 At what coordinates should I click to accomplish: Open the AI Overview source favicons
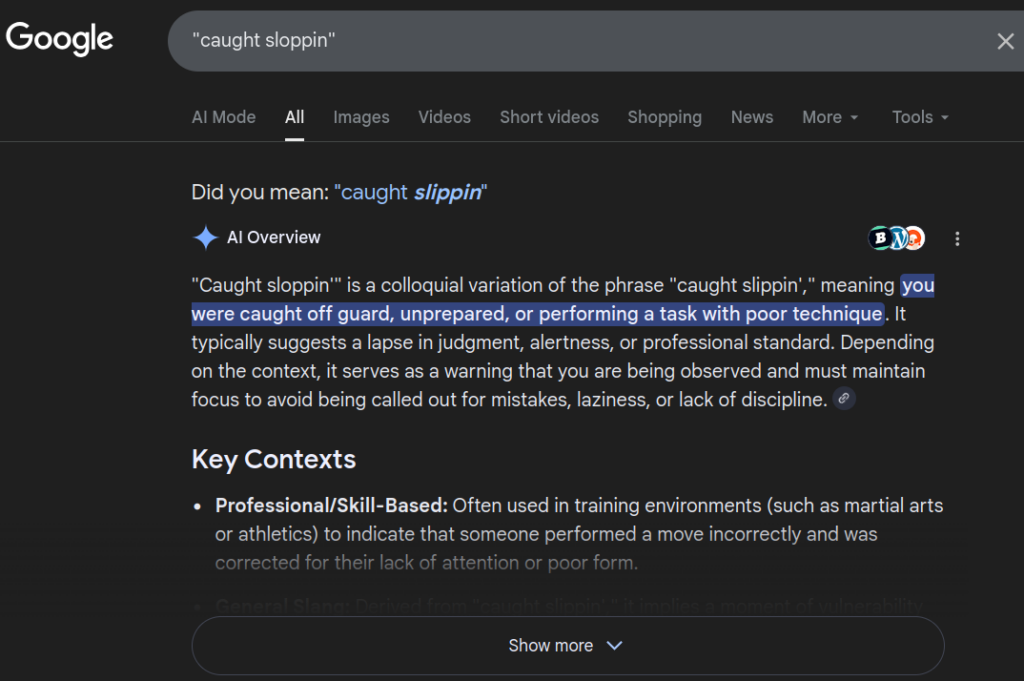tap(896, 238)
